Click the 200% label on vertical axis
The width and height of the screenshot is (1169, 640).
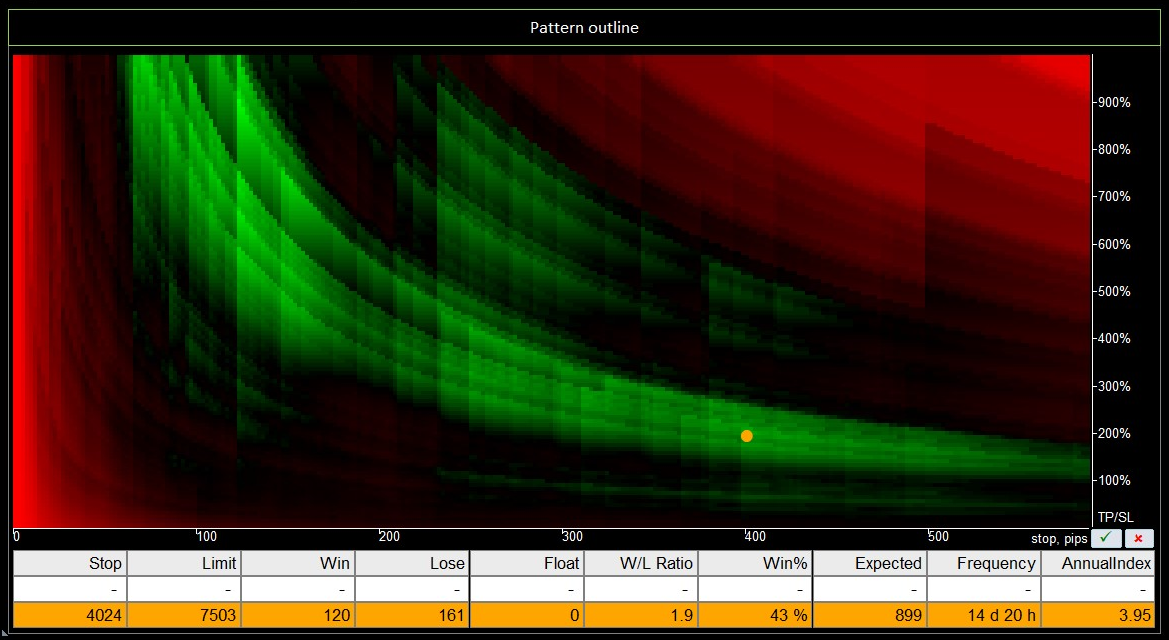[1114, 433]
